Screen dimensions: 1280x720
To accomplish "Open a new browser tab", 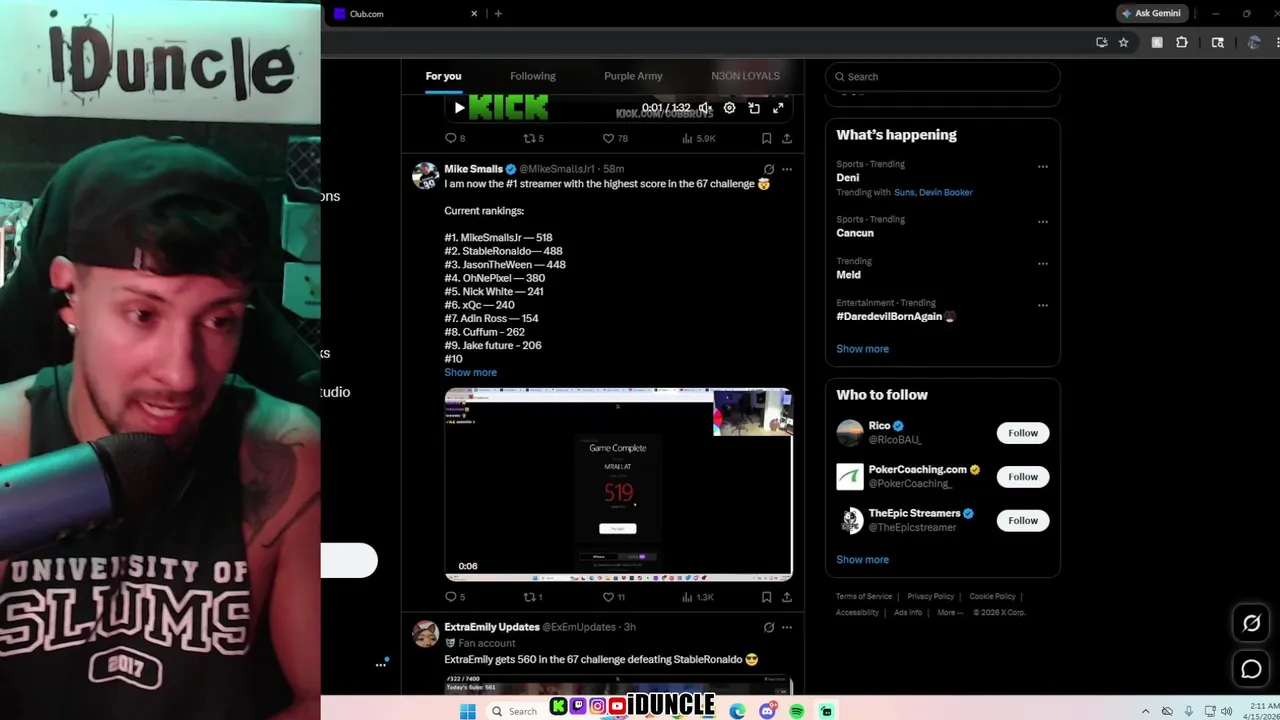I will point(498,14).
